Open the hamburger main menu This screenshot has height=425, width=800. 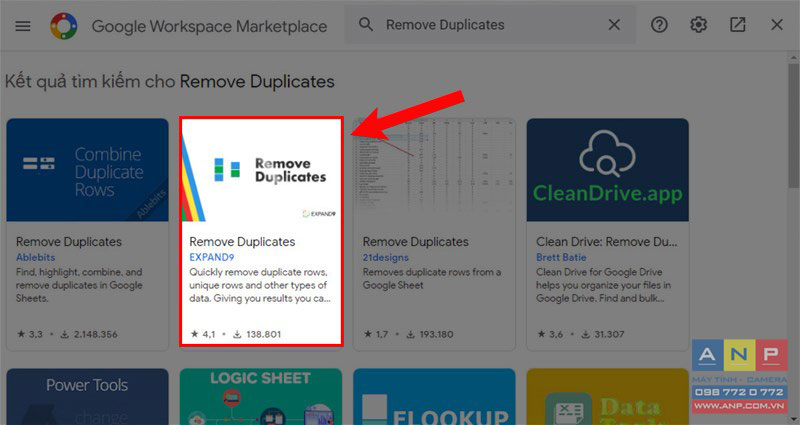(x=23, y=26)
